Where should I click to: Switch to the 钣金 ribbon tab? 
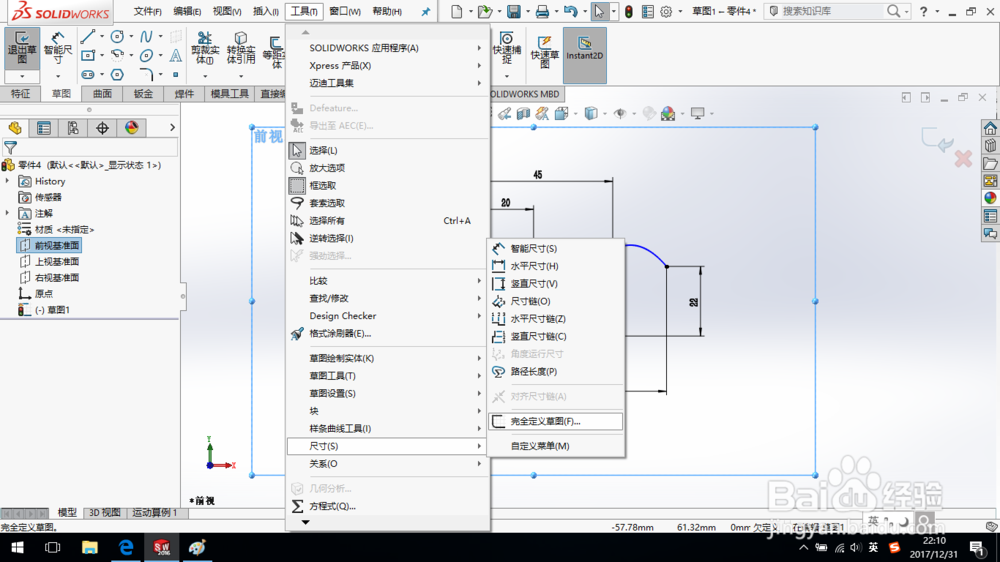coord(143,94)
